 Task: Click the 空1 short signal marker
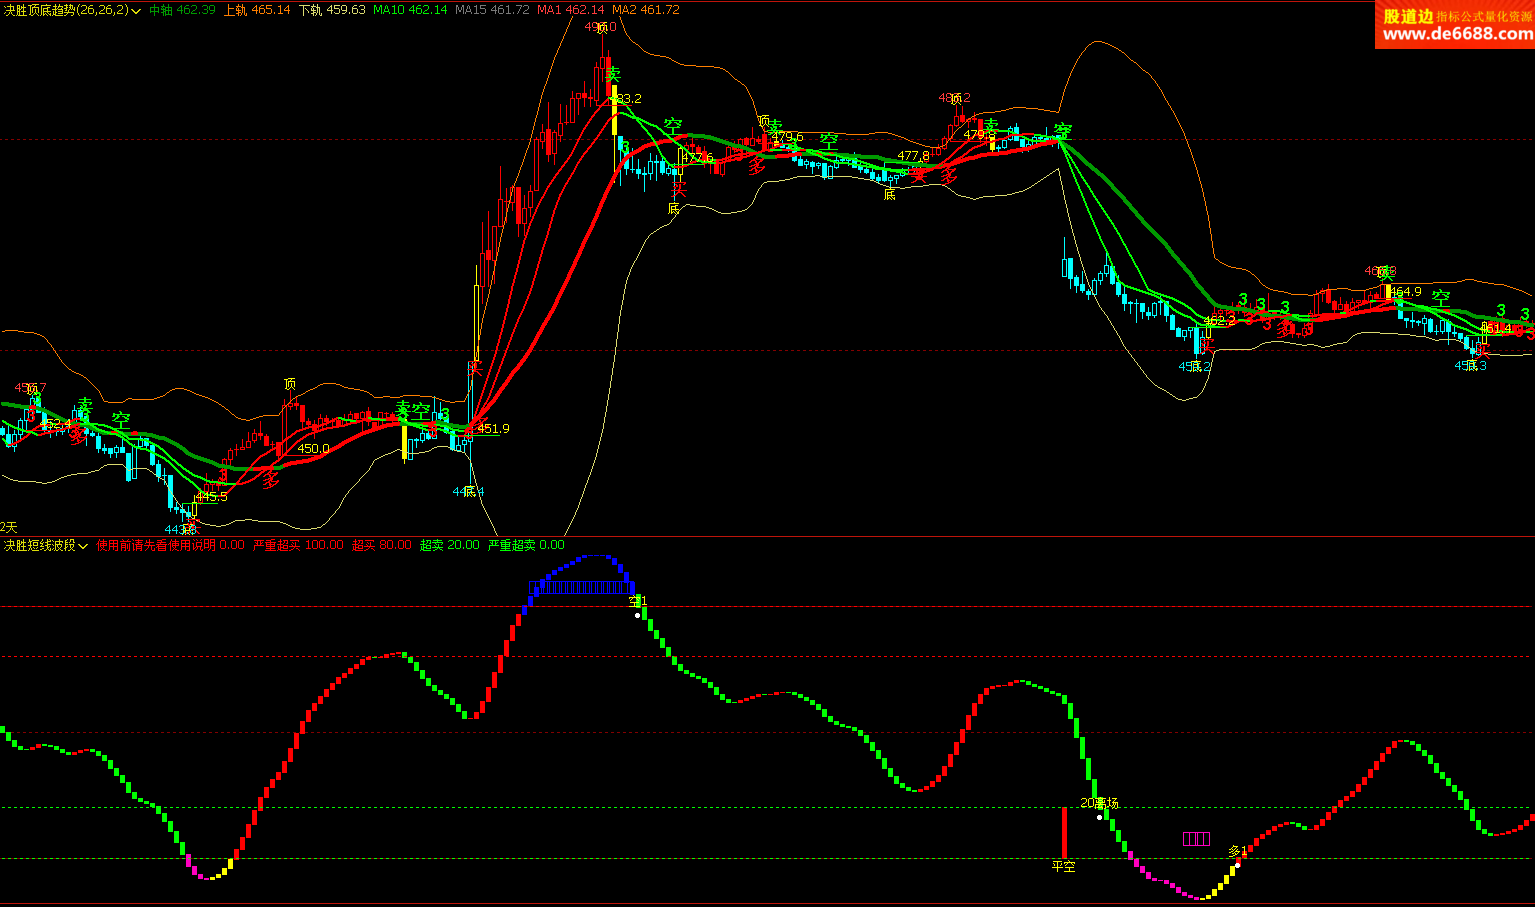(638, 601)
